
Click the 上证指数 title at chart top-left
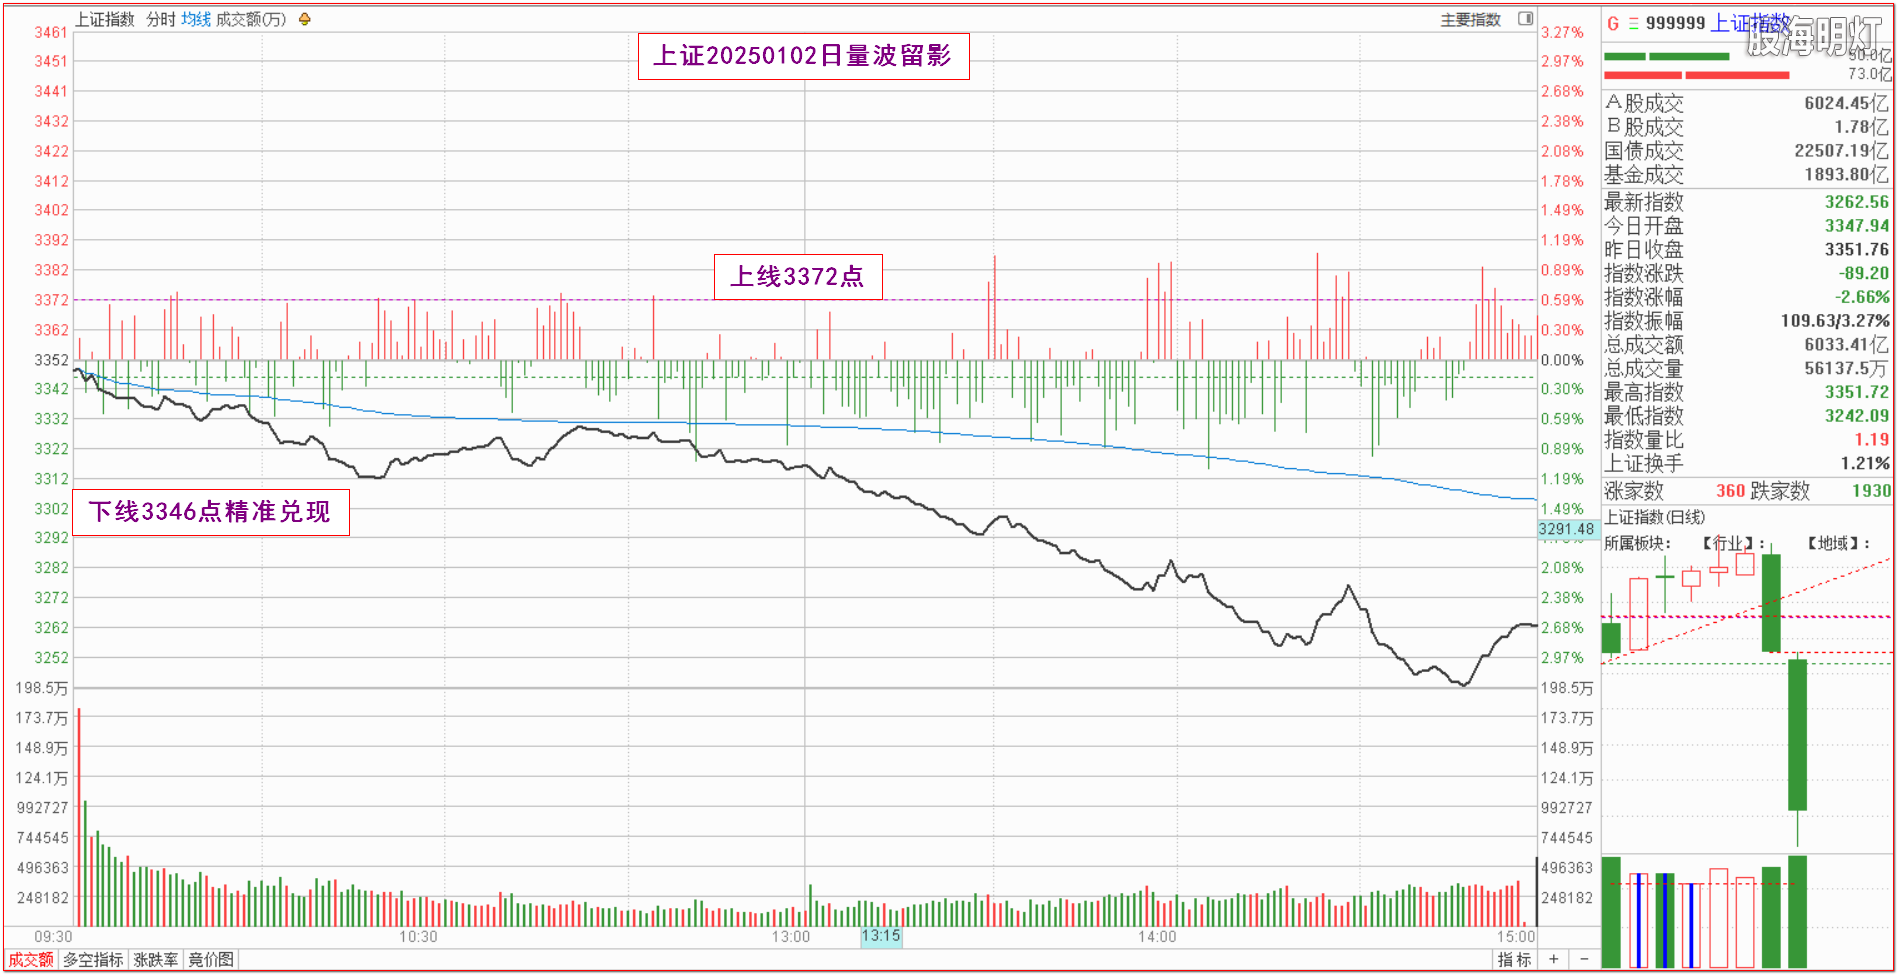(x=104, y=19)
